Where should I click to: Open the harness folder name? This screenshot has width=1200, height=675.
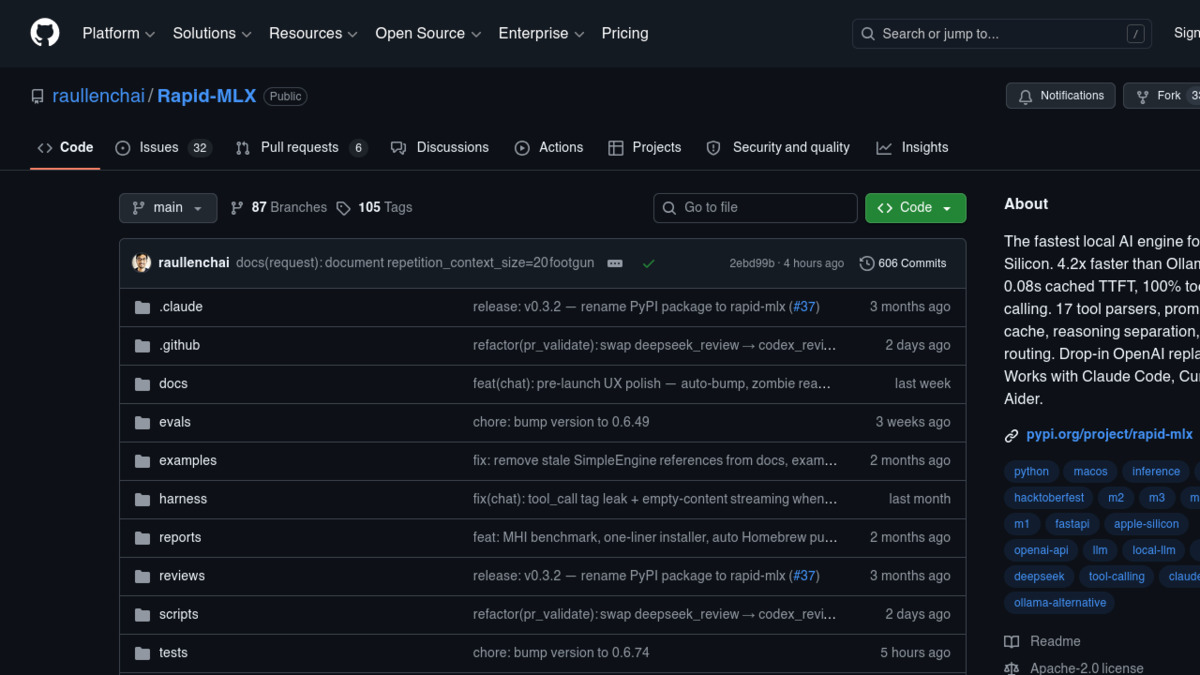coord(183,499)
